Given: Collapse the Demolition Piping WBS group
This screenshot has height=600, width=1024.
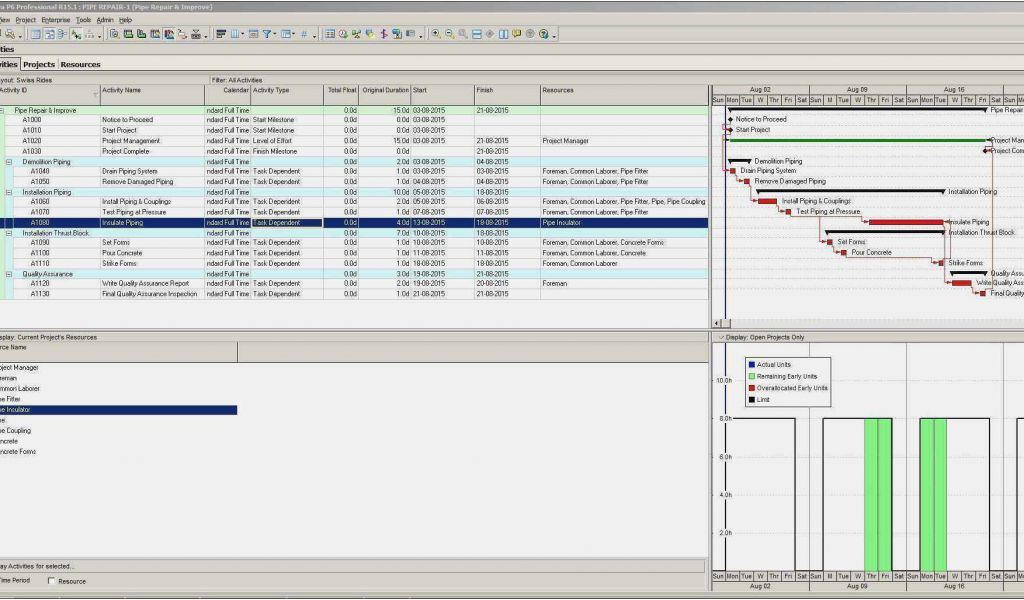Looking at the screenshot, I should (x=9, y=161).
